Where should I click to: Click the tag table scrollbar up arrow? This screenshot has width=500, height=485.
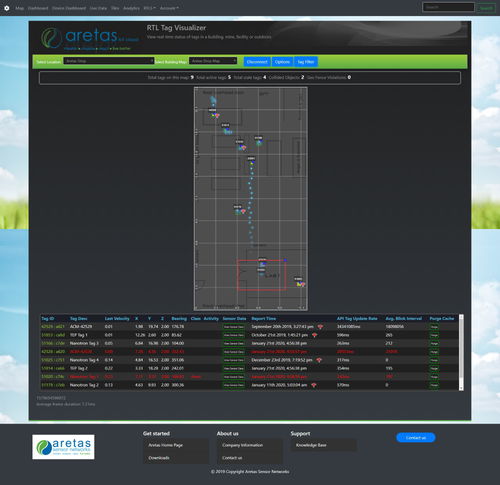coord(461,317)
